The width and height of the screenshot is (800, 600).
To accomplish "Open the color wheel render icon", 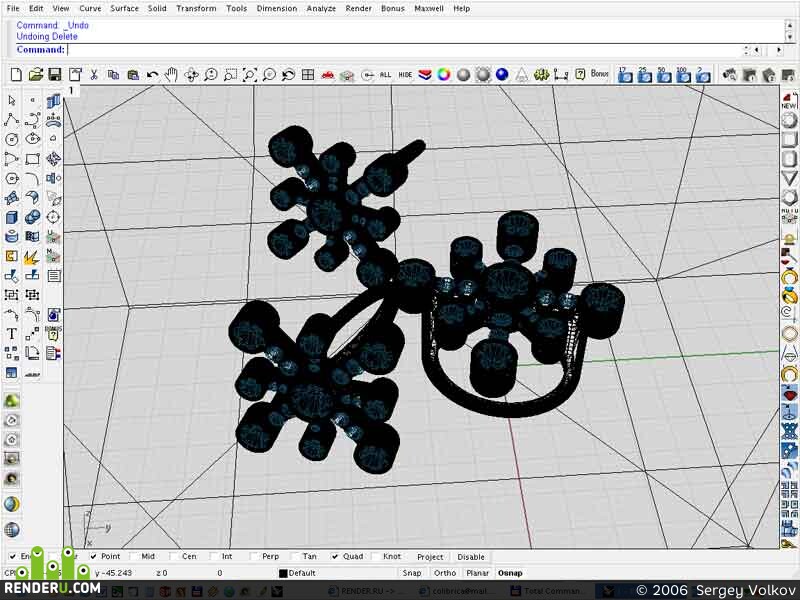I will coord(444,75).
